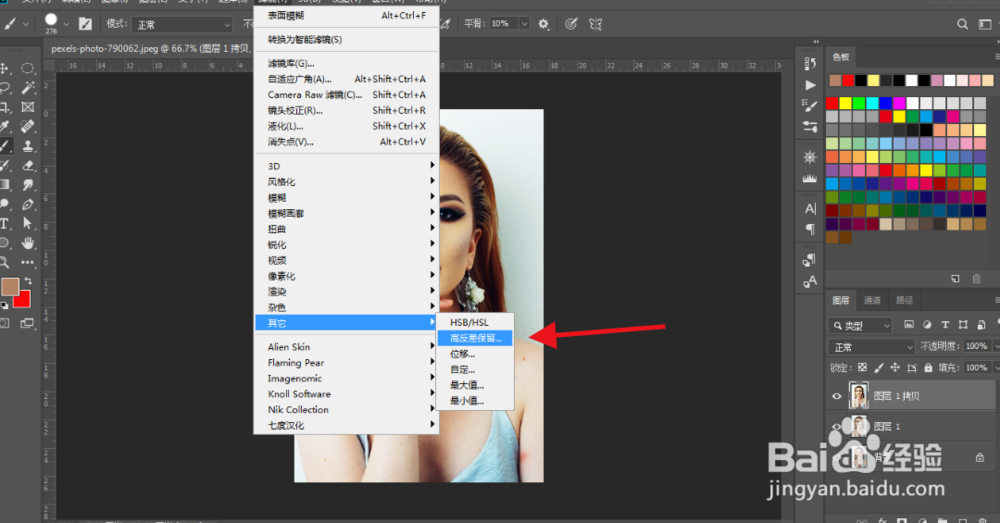Toggle brush settings panel button in options bar

[85, 24]
